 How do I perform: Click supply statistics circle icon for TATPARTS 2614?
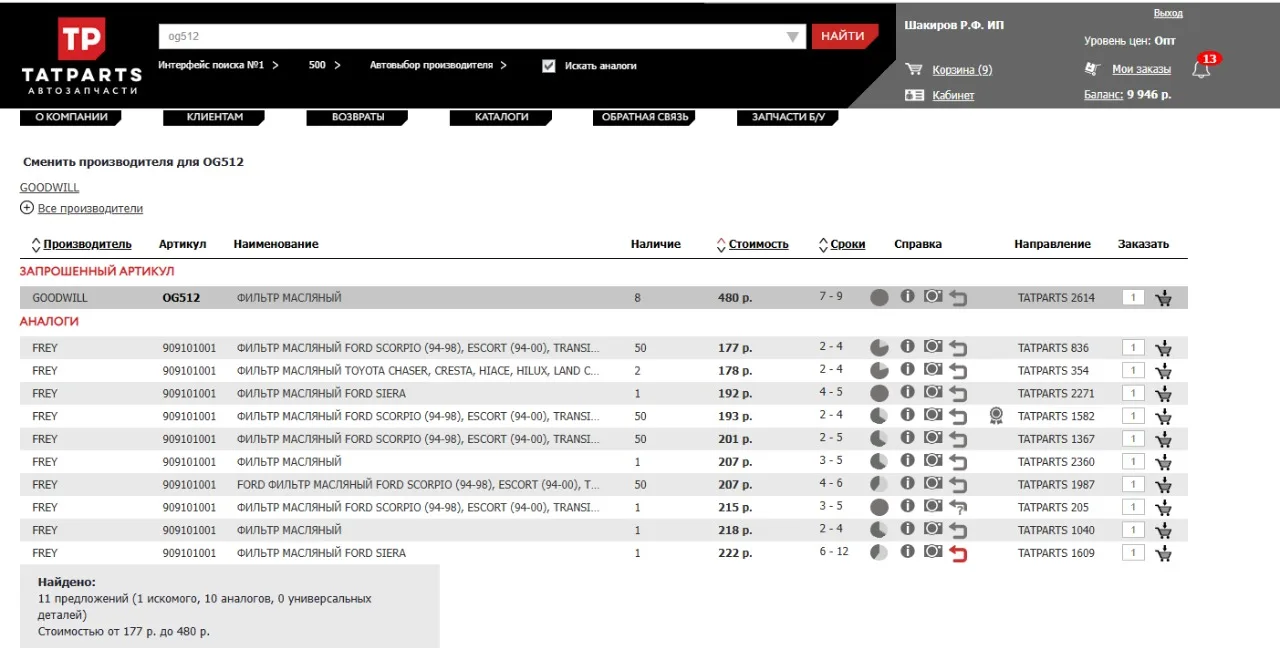[x=879, y=298]
